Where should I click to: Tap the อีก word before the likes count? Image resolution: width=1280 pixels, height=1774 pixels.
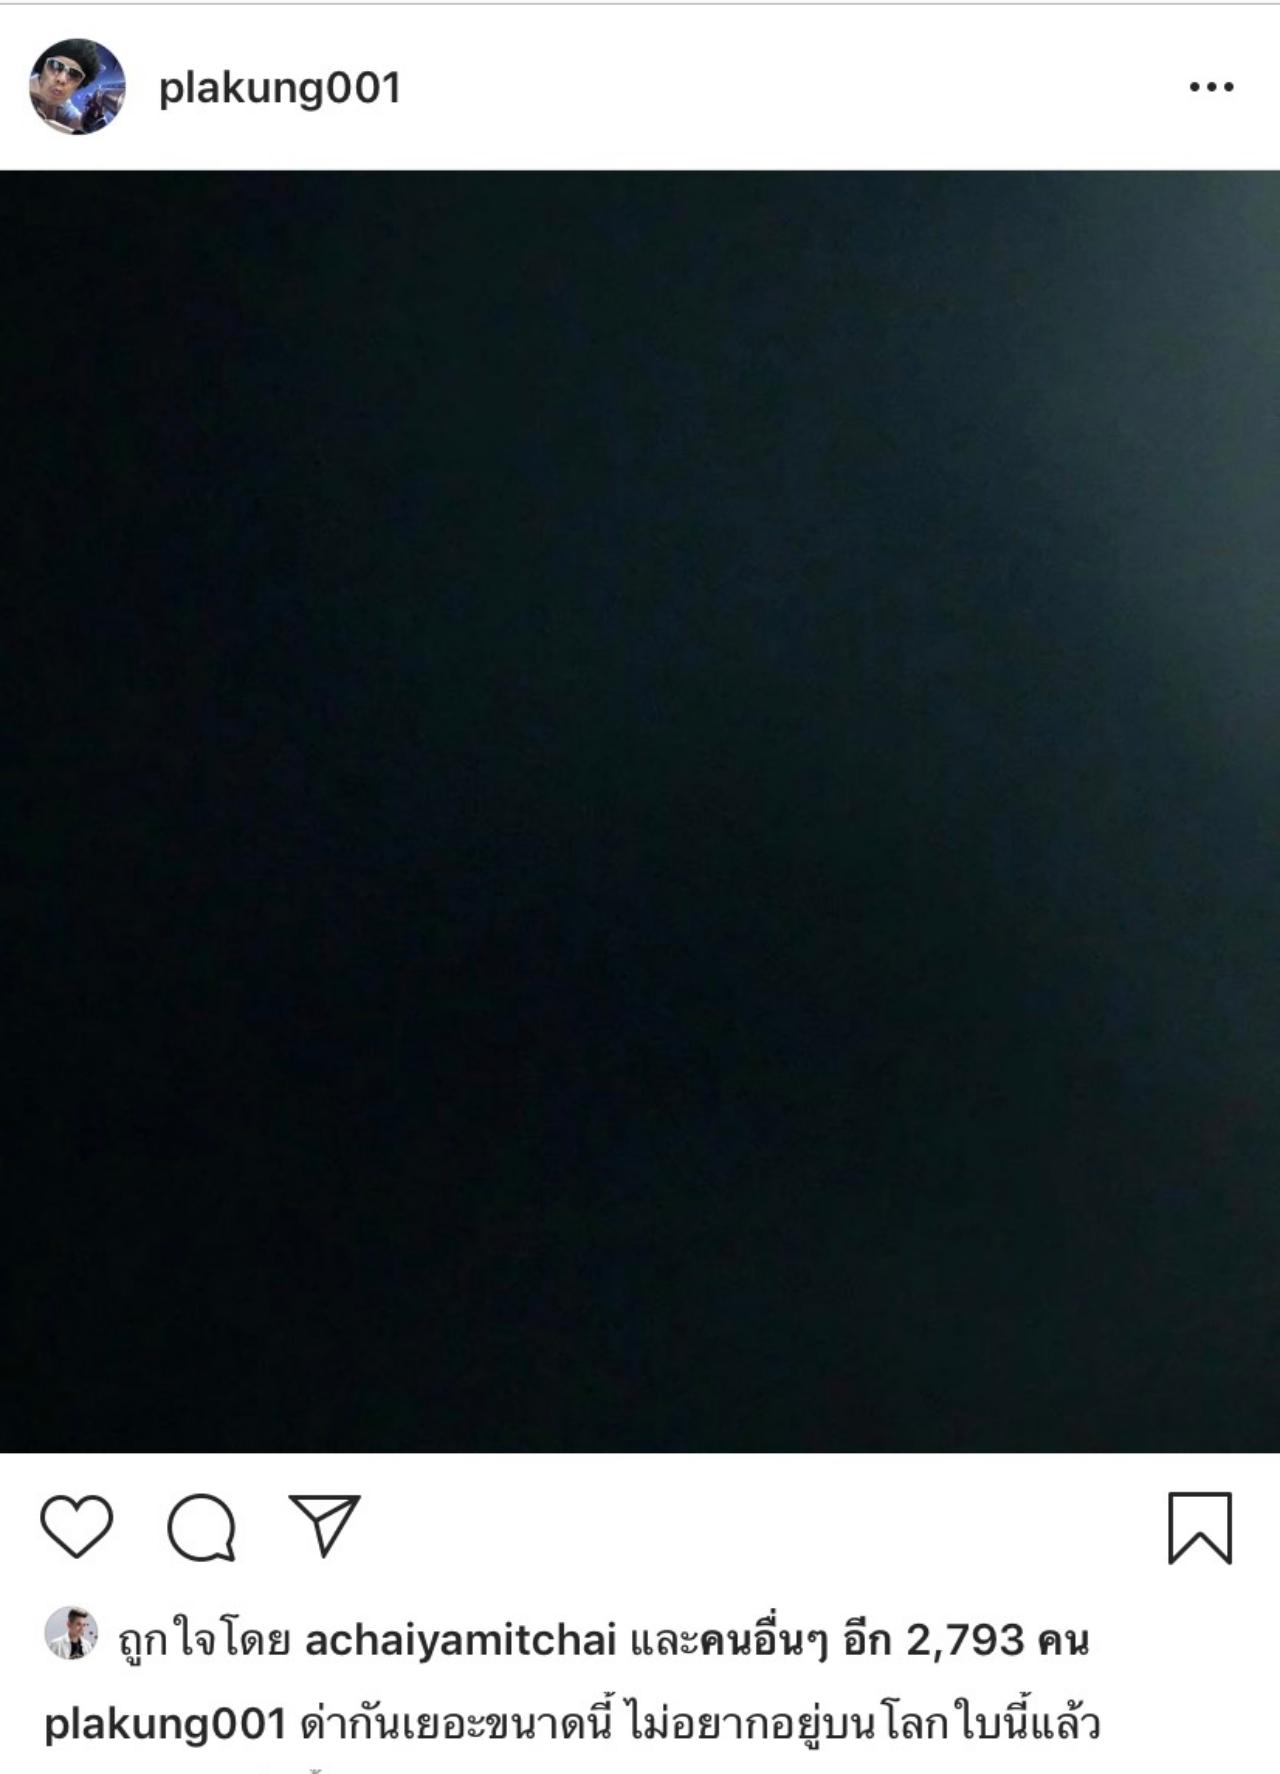(x=868, y=1641)
